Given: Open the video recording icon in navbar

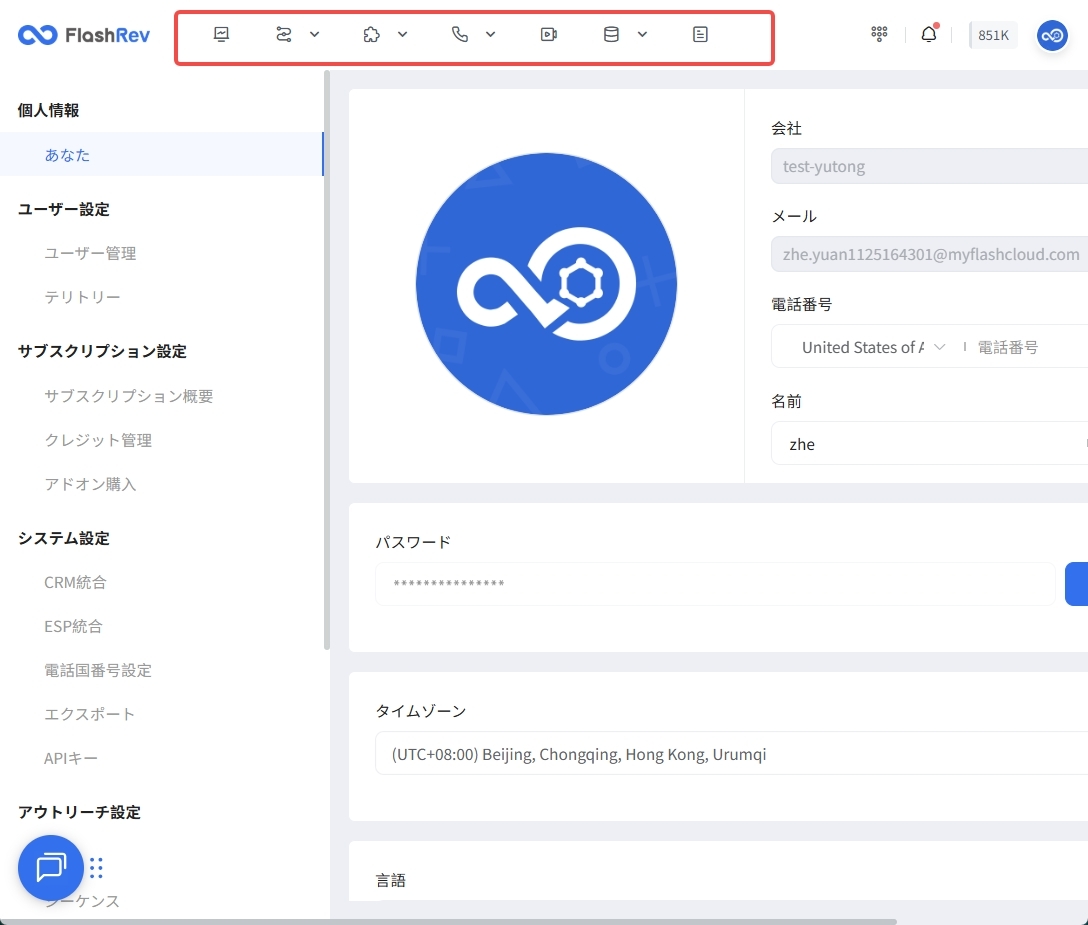Looking at the screenshot, I should click(x=548, y=34).
